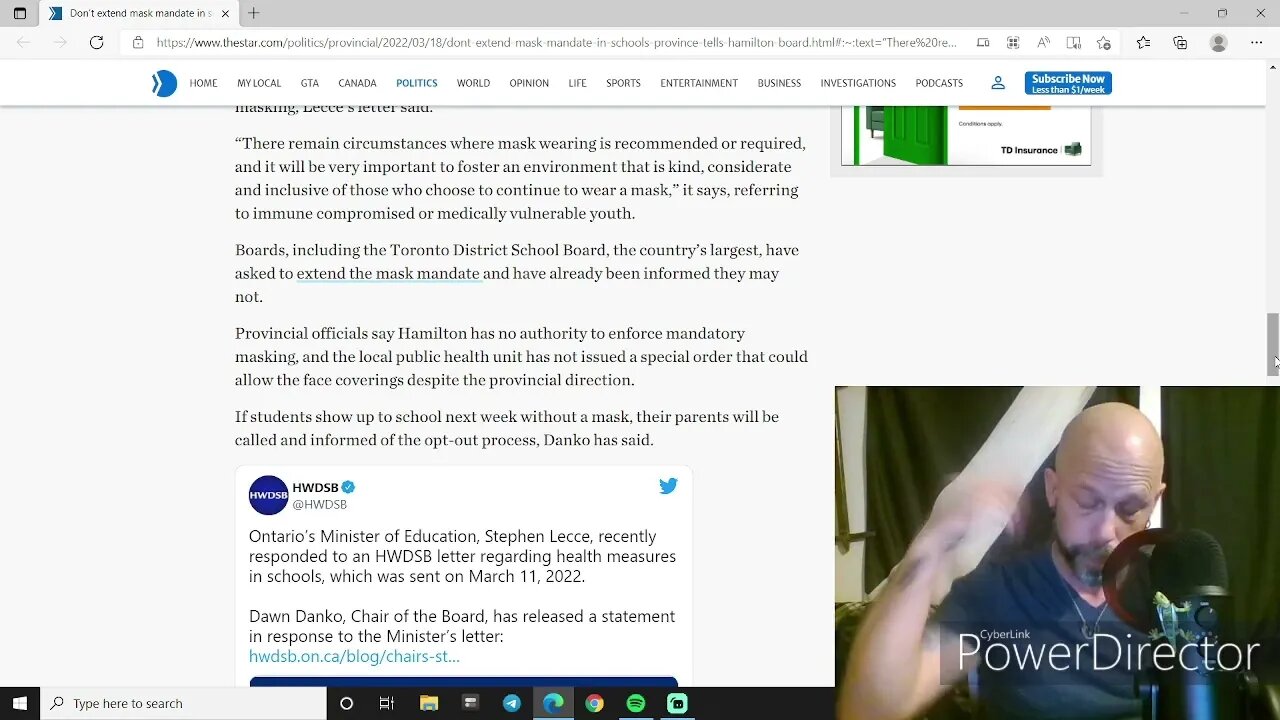Open the GTA section
This screenshot has width=1280, height=720.
310,83
